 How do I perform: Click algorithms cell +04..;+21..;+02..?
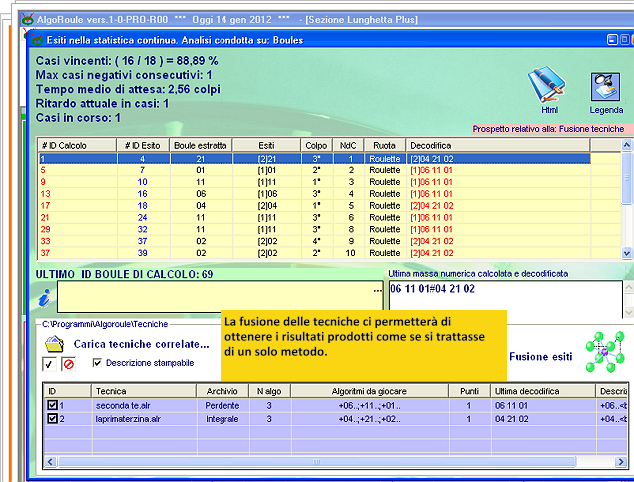(369, 419)
